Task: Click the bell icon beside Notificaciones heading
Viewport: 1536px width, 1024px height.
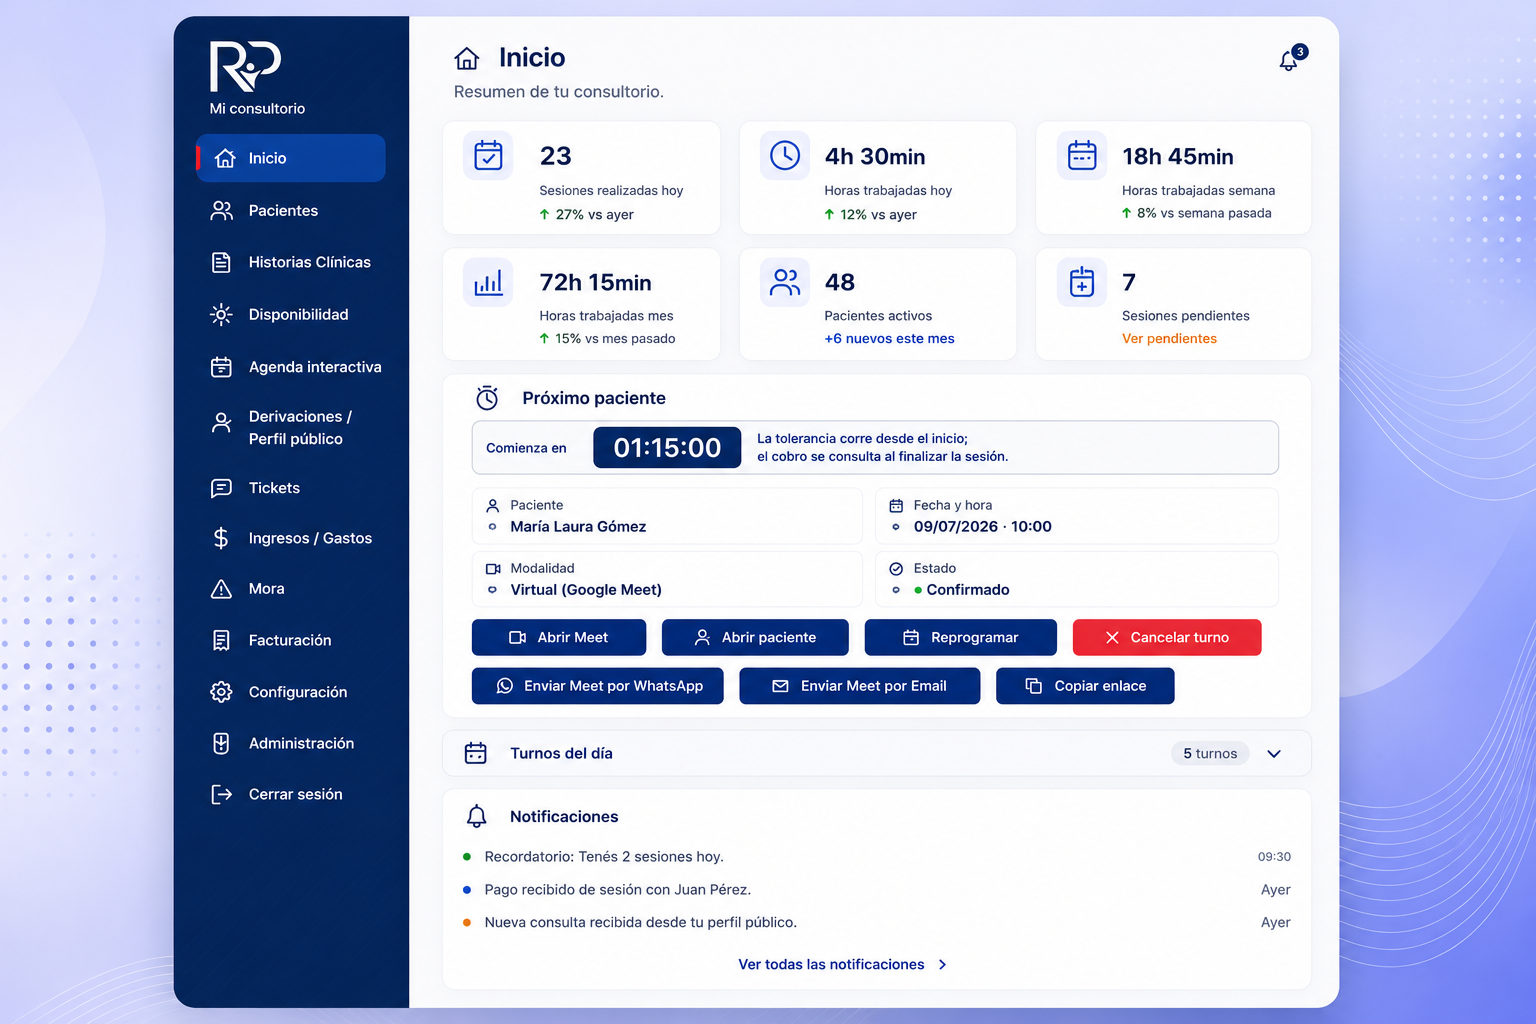Action: [477, 816]
